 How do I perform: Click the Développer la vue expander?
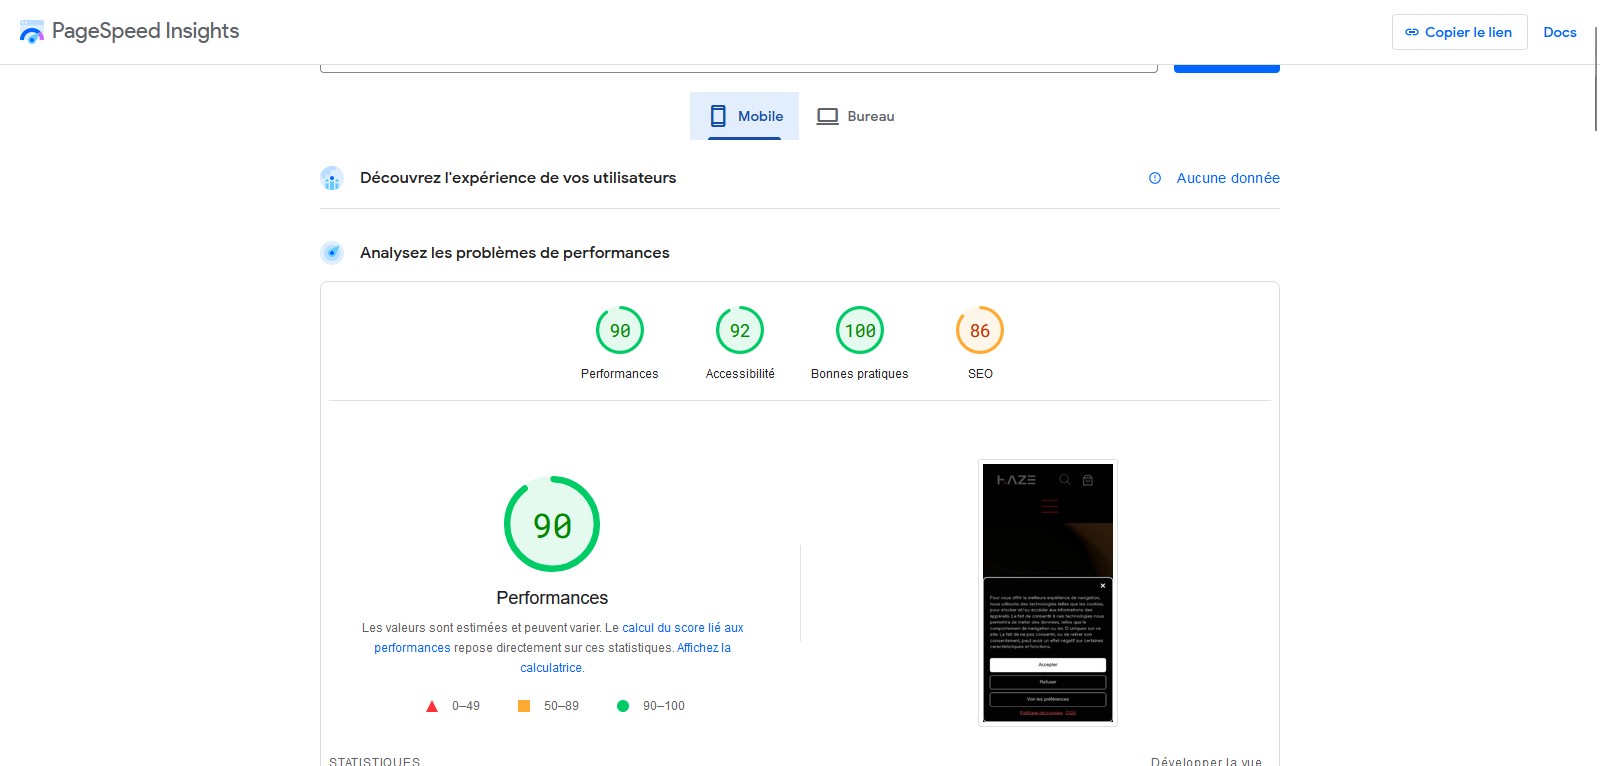point(1206,761)
